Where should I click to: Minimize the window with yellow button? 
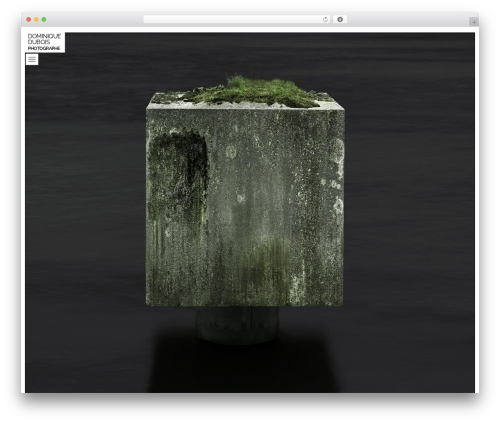[x=36, y=20]
